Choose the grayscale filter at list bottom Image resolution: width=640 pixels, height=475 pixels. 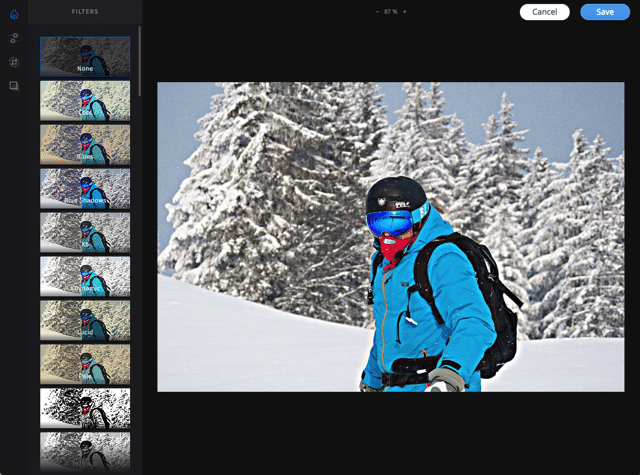click(x=85, y=450)
